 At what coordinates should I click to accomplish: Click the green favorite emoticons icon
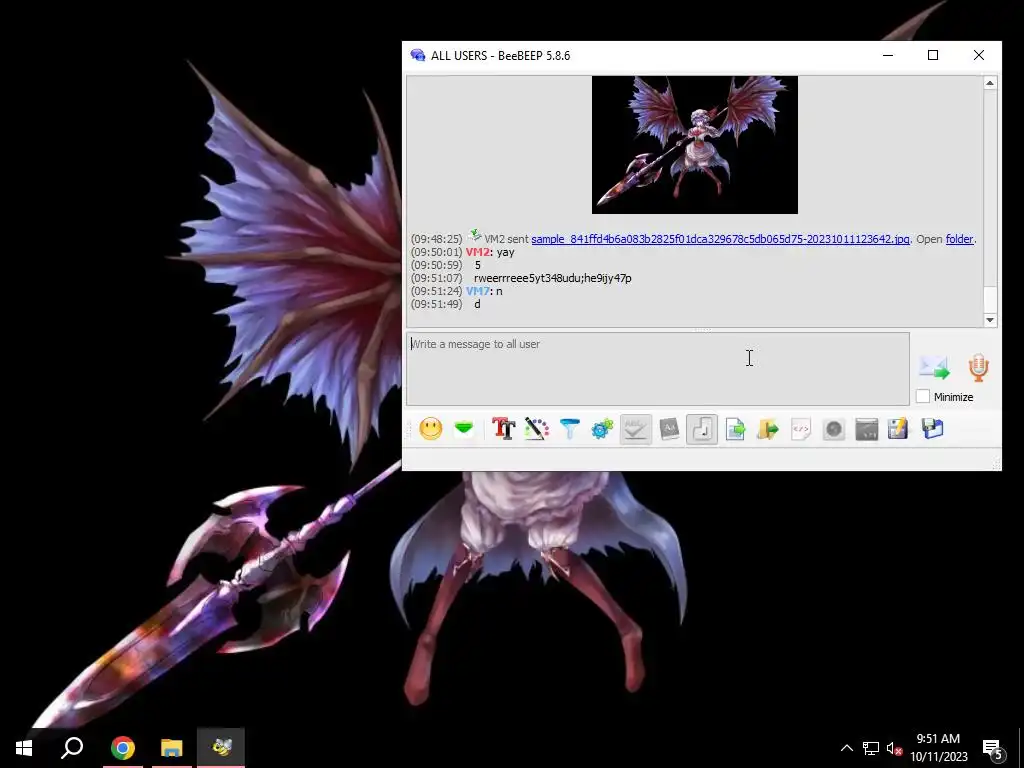coord(464,429)
